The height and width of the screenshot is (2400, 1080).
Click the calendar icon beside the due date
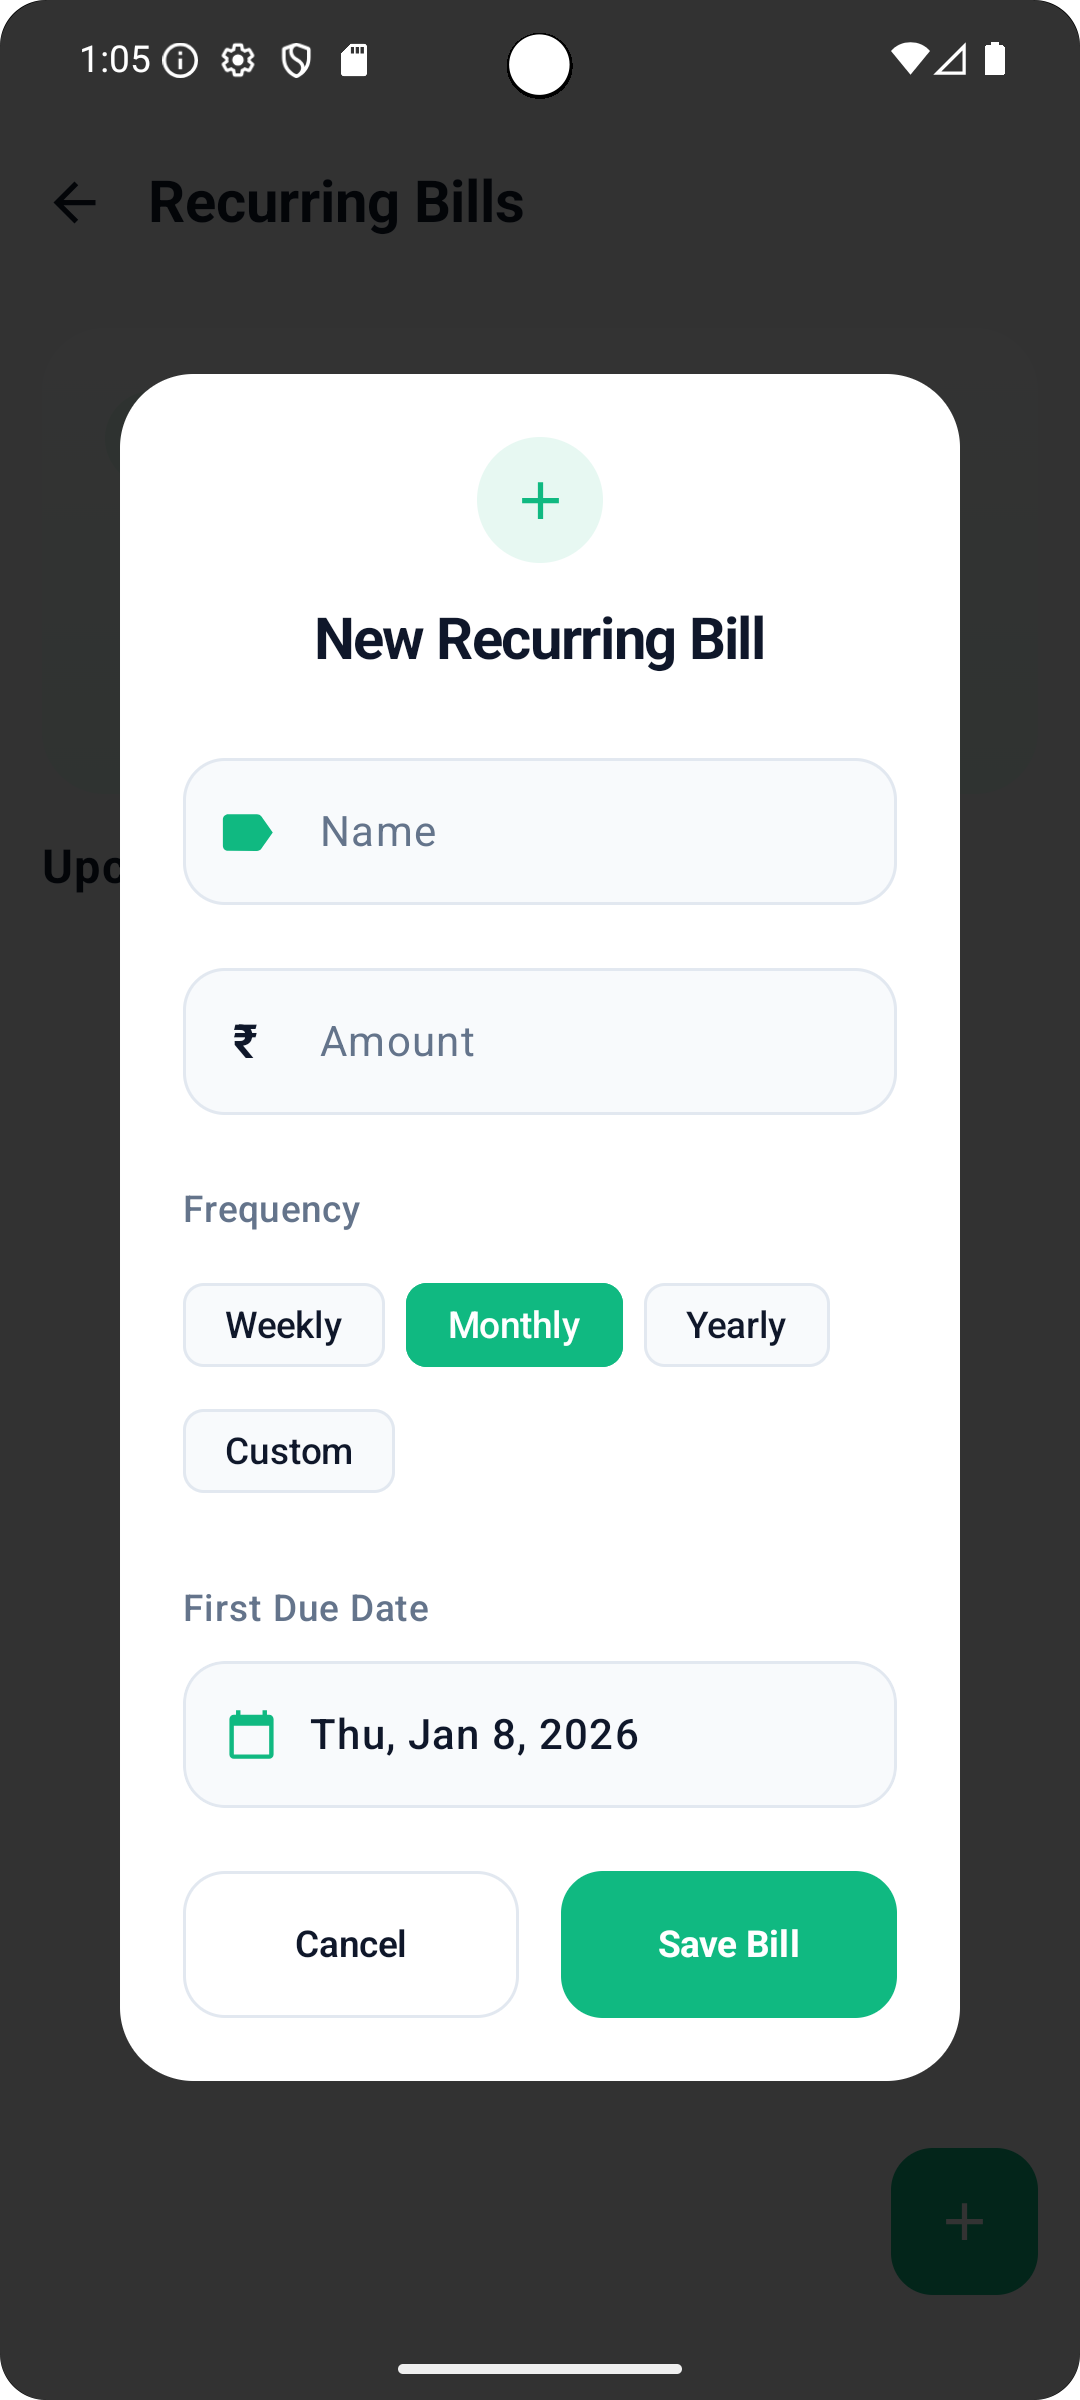point(253,1734)
